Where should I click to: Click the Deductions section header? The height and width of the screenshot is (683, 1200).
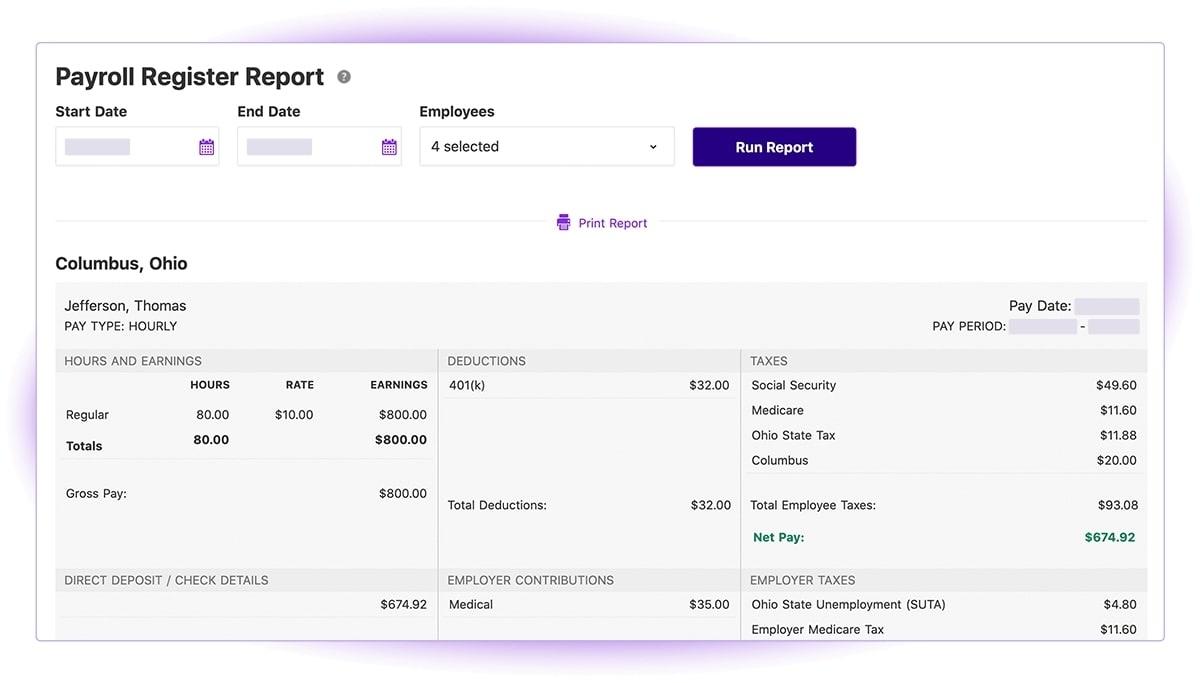click(486, 361)
